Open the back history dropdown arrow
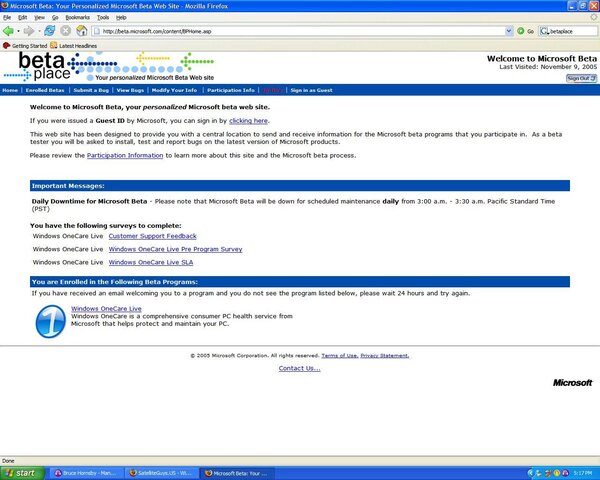Viewport: 600px width, 480px height. coord(18,31)
